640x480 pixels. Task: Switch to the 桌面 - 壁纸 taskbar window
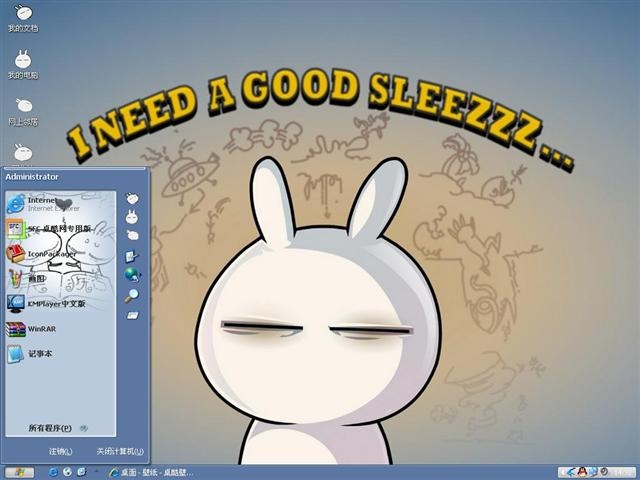[151, 472]
